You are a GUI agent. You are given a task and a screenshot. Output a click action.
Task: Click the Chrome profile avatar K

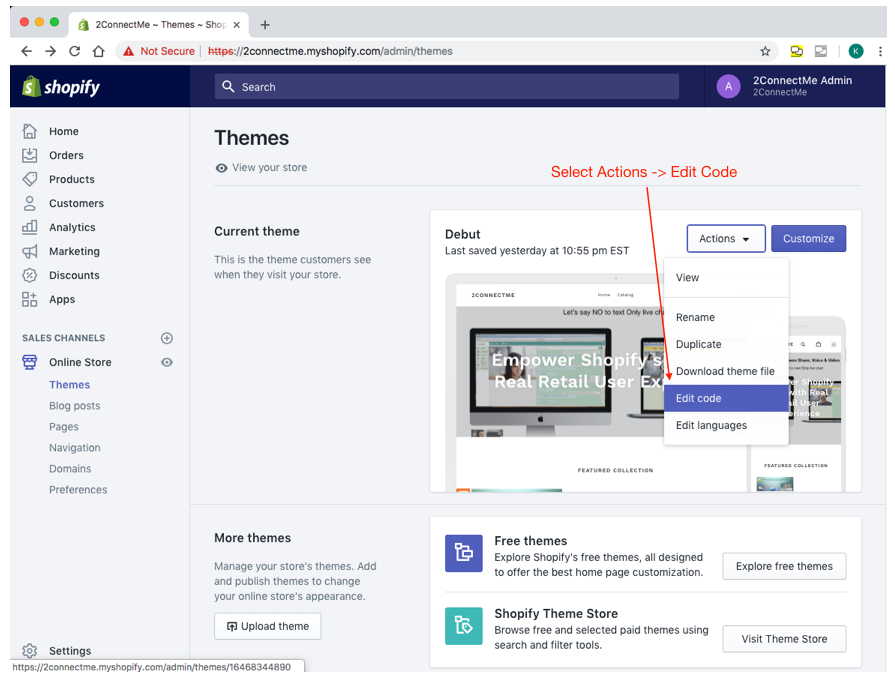tap(856, 51)
